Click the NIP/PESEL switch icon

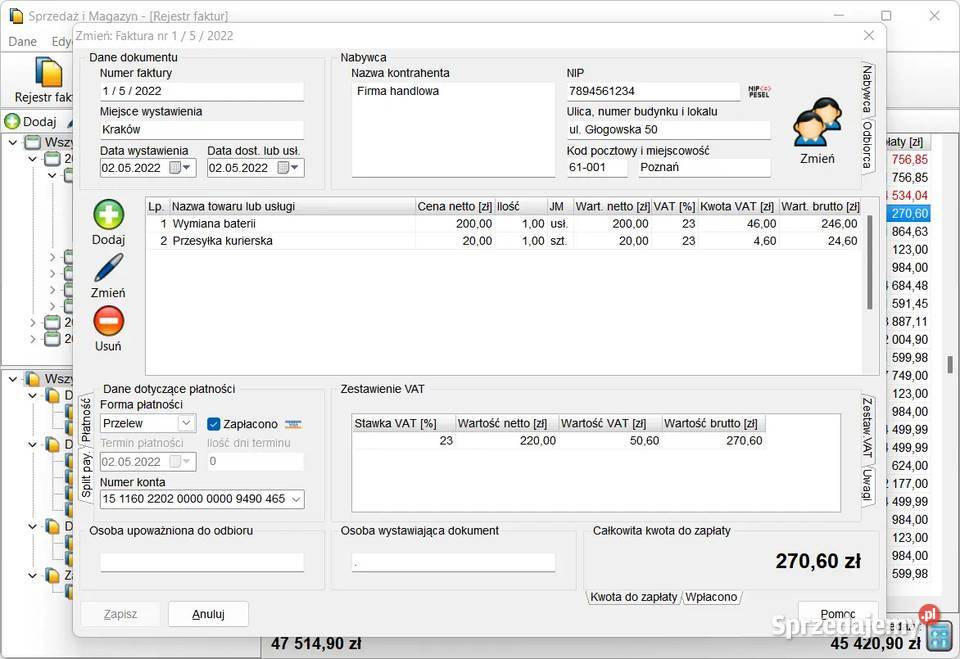[759, 91]
